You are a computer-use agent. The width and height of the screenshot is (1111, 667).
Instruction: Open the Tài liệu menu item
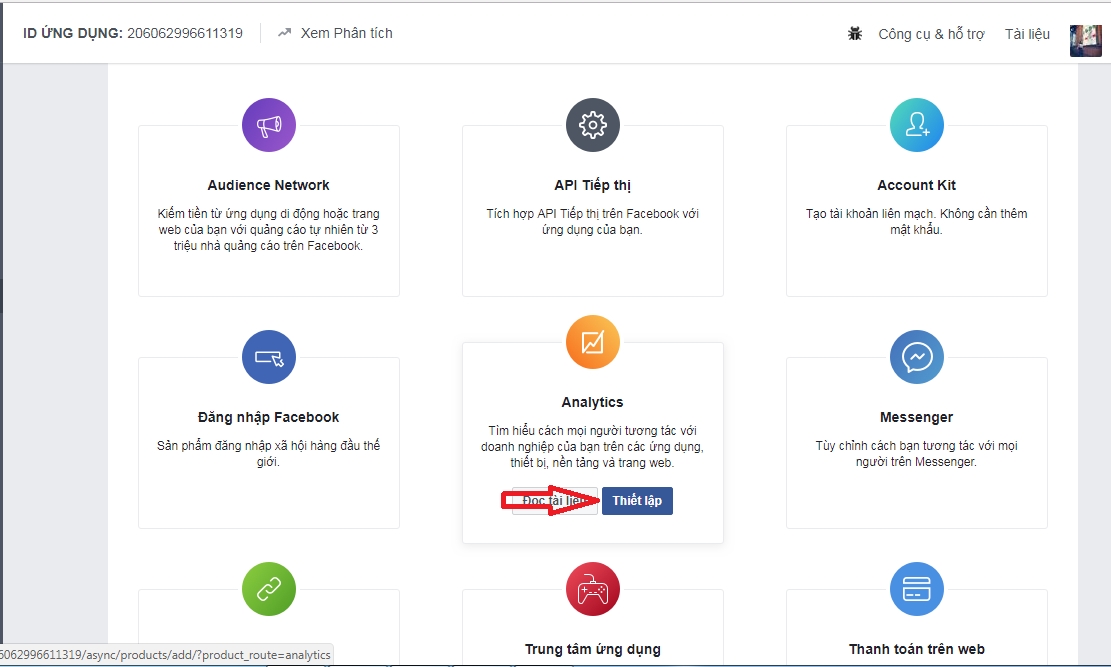[x=1027, y=34]
